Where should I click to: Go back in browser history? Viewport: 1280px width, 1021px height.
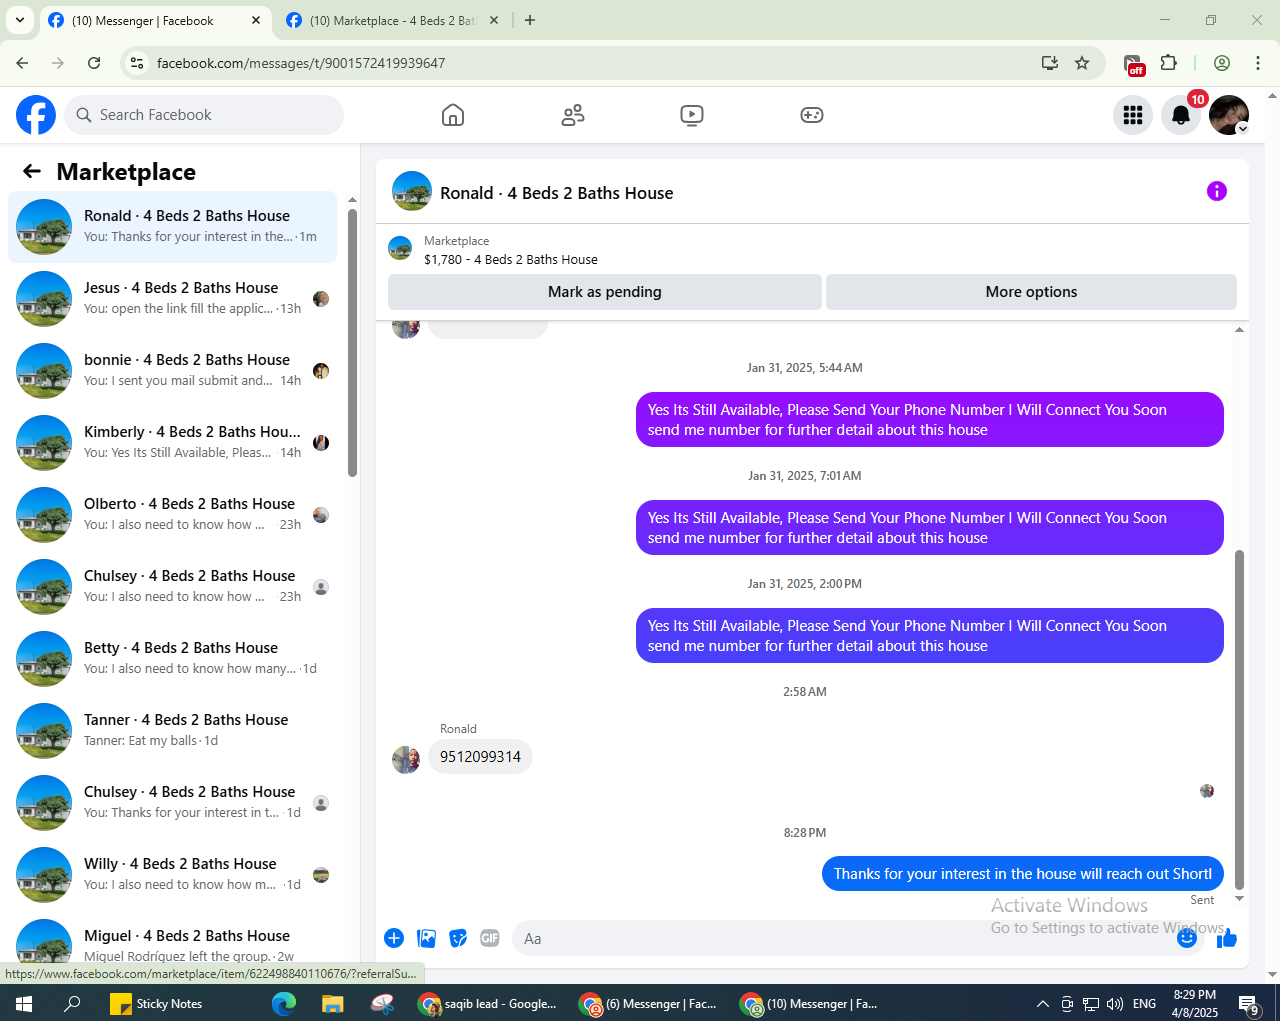pyautogui.click(x=22, y=63)
